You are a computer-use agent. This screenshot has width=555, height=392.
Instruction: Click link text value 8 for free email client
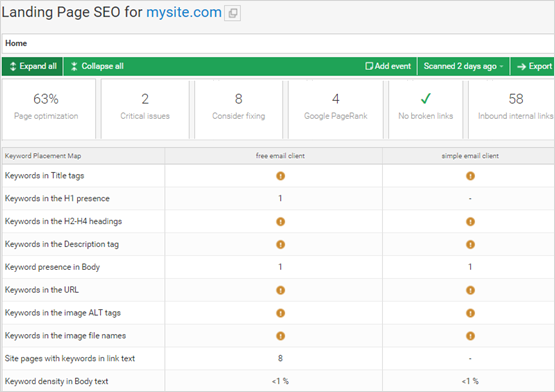point(280,358)
